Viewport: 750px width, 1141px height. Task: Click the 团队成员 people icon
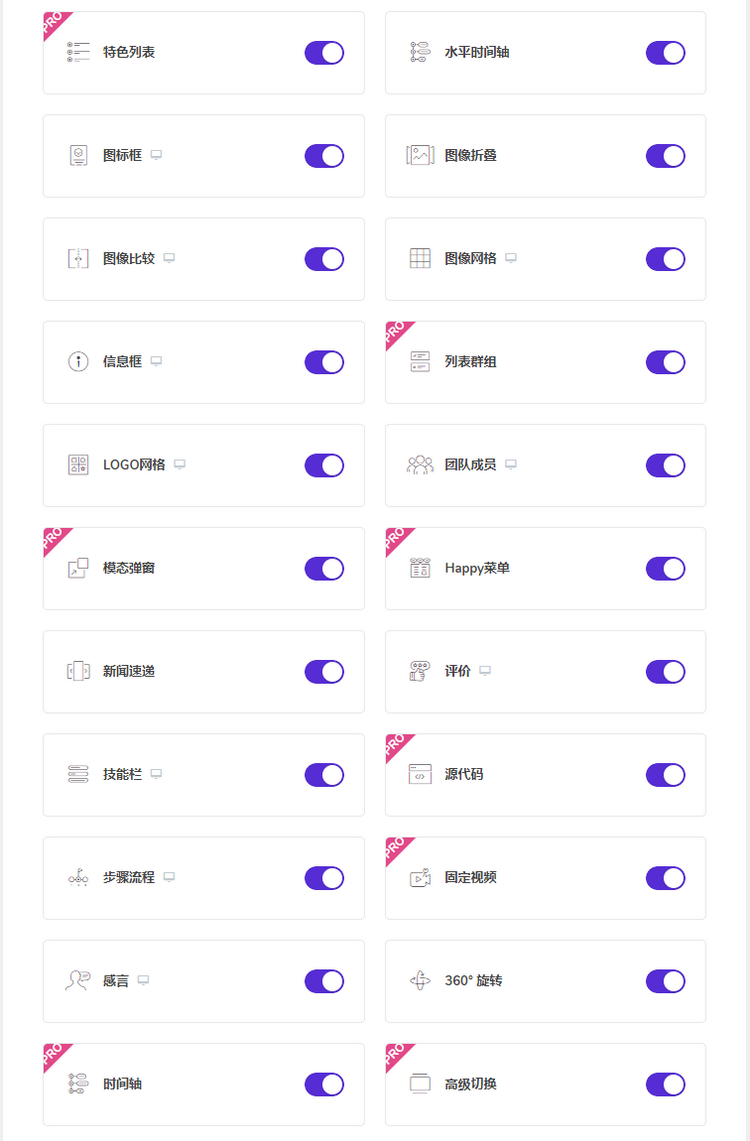[420, 465]
